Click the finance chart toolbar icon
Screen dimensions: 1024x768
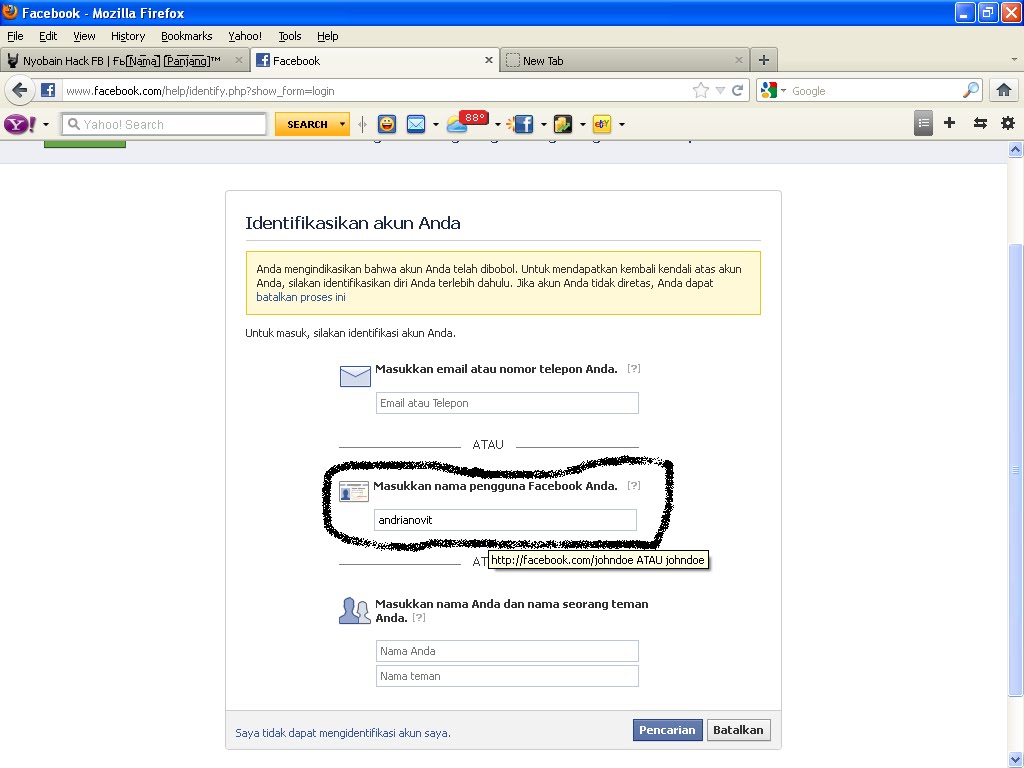point(563,123)
